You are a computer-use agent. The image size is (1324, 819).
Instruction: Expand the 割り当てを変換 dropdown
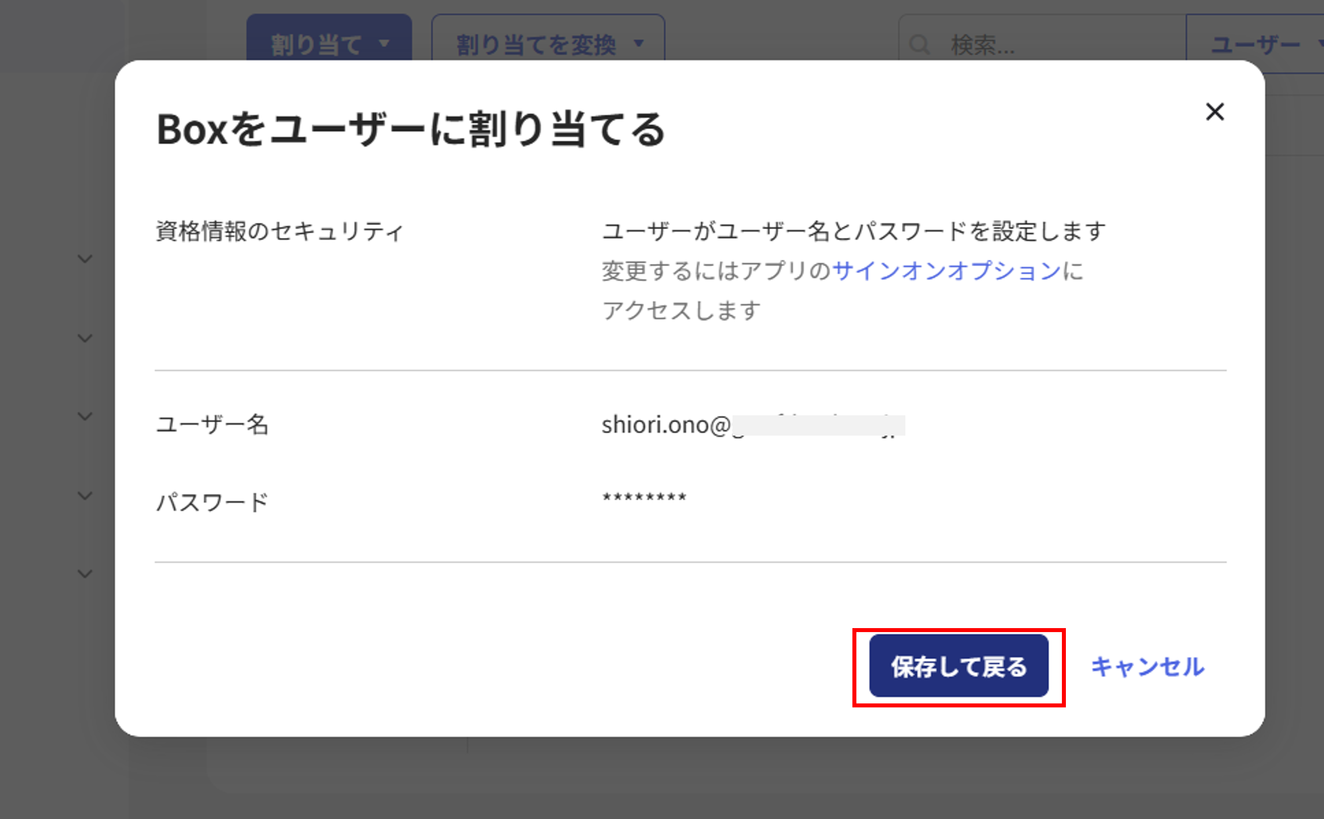click(547, 45)
